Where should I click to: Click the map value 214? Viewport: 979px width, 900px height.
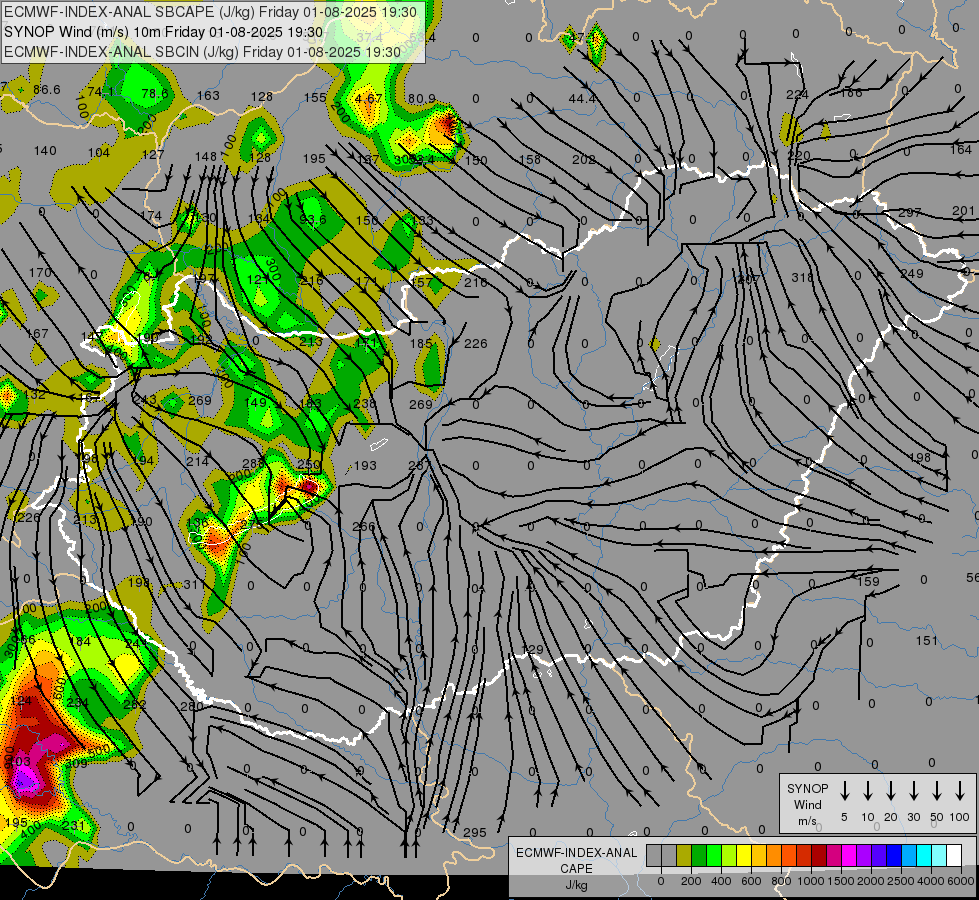(197, 462)
